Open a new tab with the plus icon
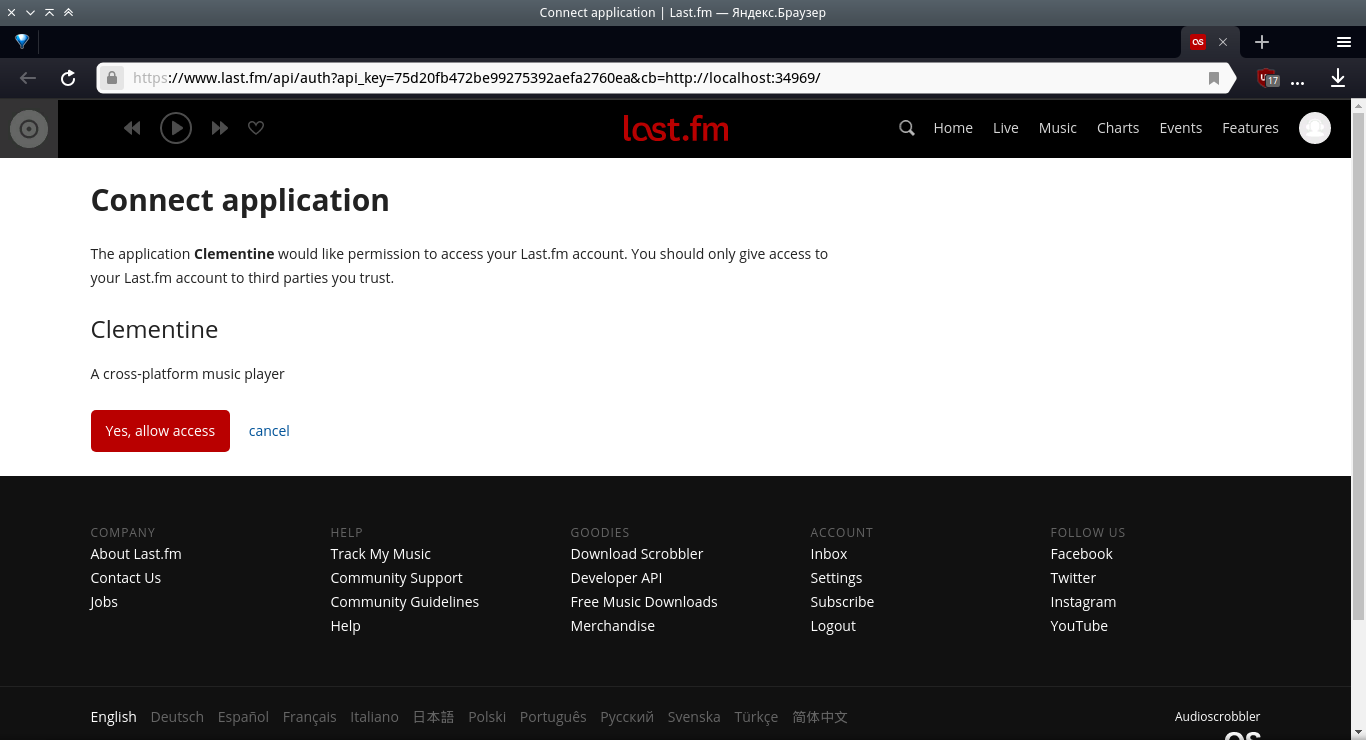1366x740 pixels. tap(1262, 42)
